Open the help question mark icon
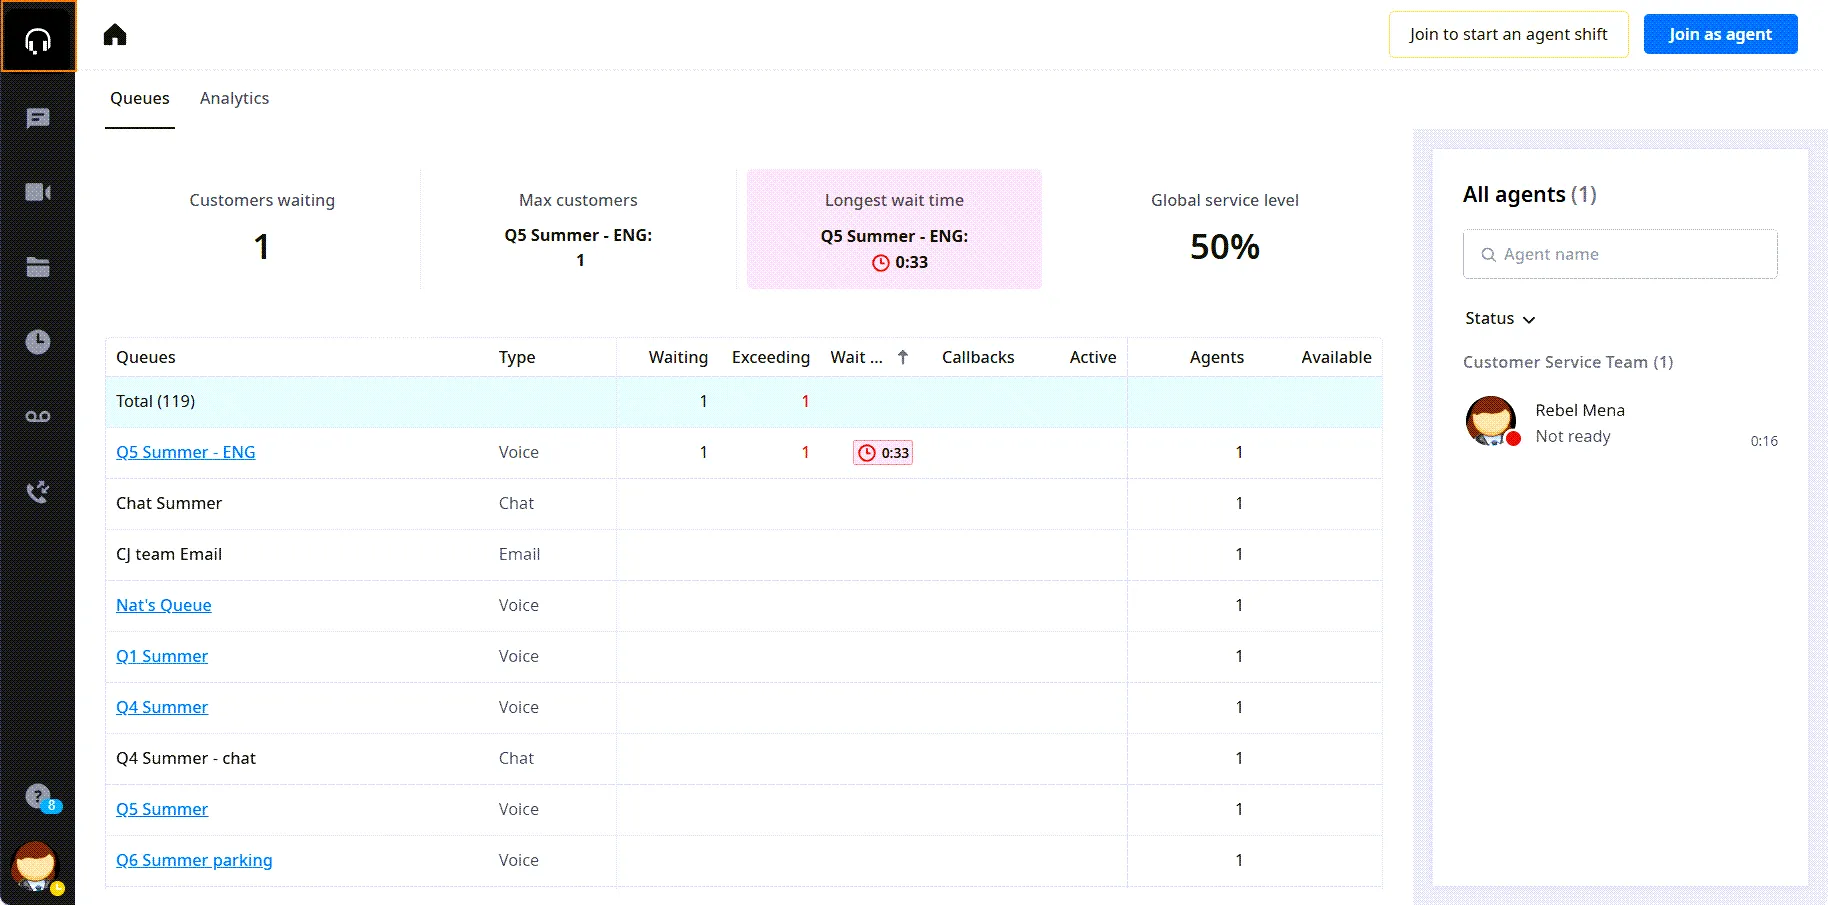The image size is (1828, 905). (38, 797)
